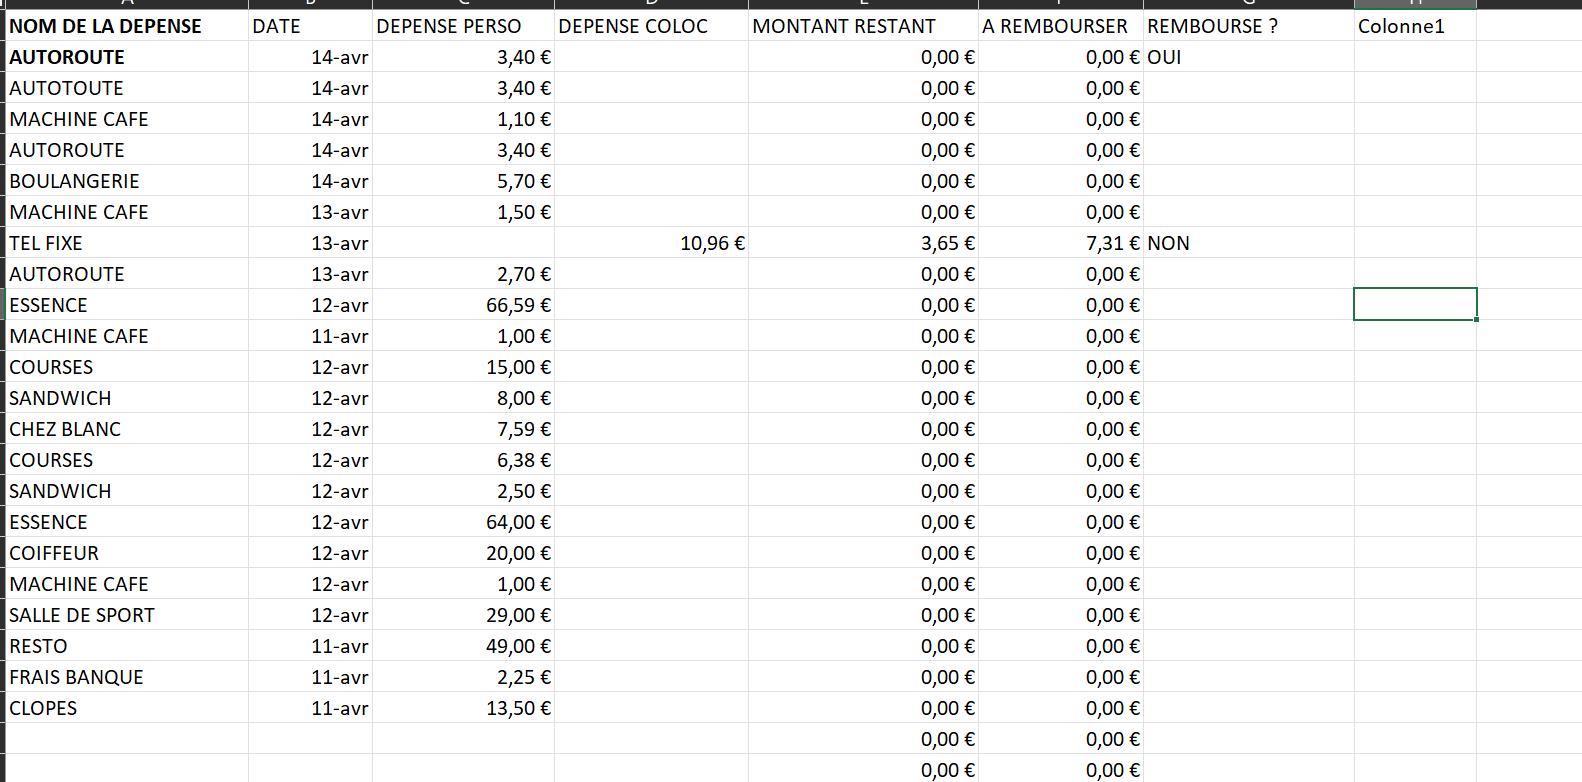Select the Colonne1 header cell

point(1415,26)
